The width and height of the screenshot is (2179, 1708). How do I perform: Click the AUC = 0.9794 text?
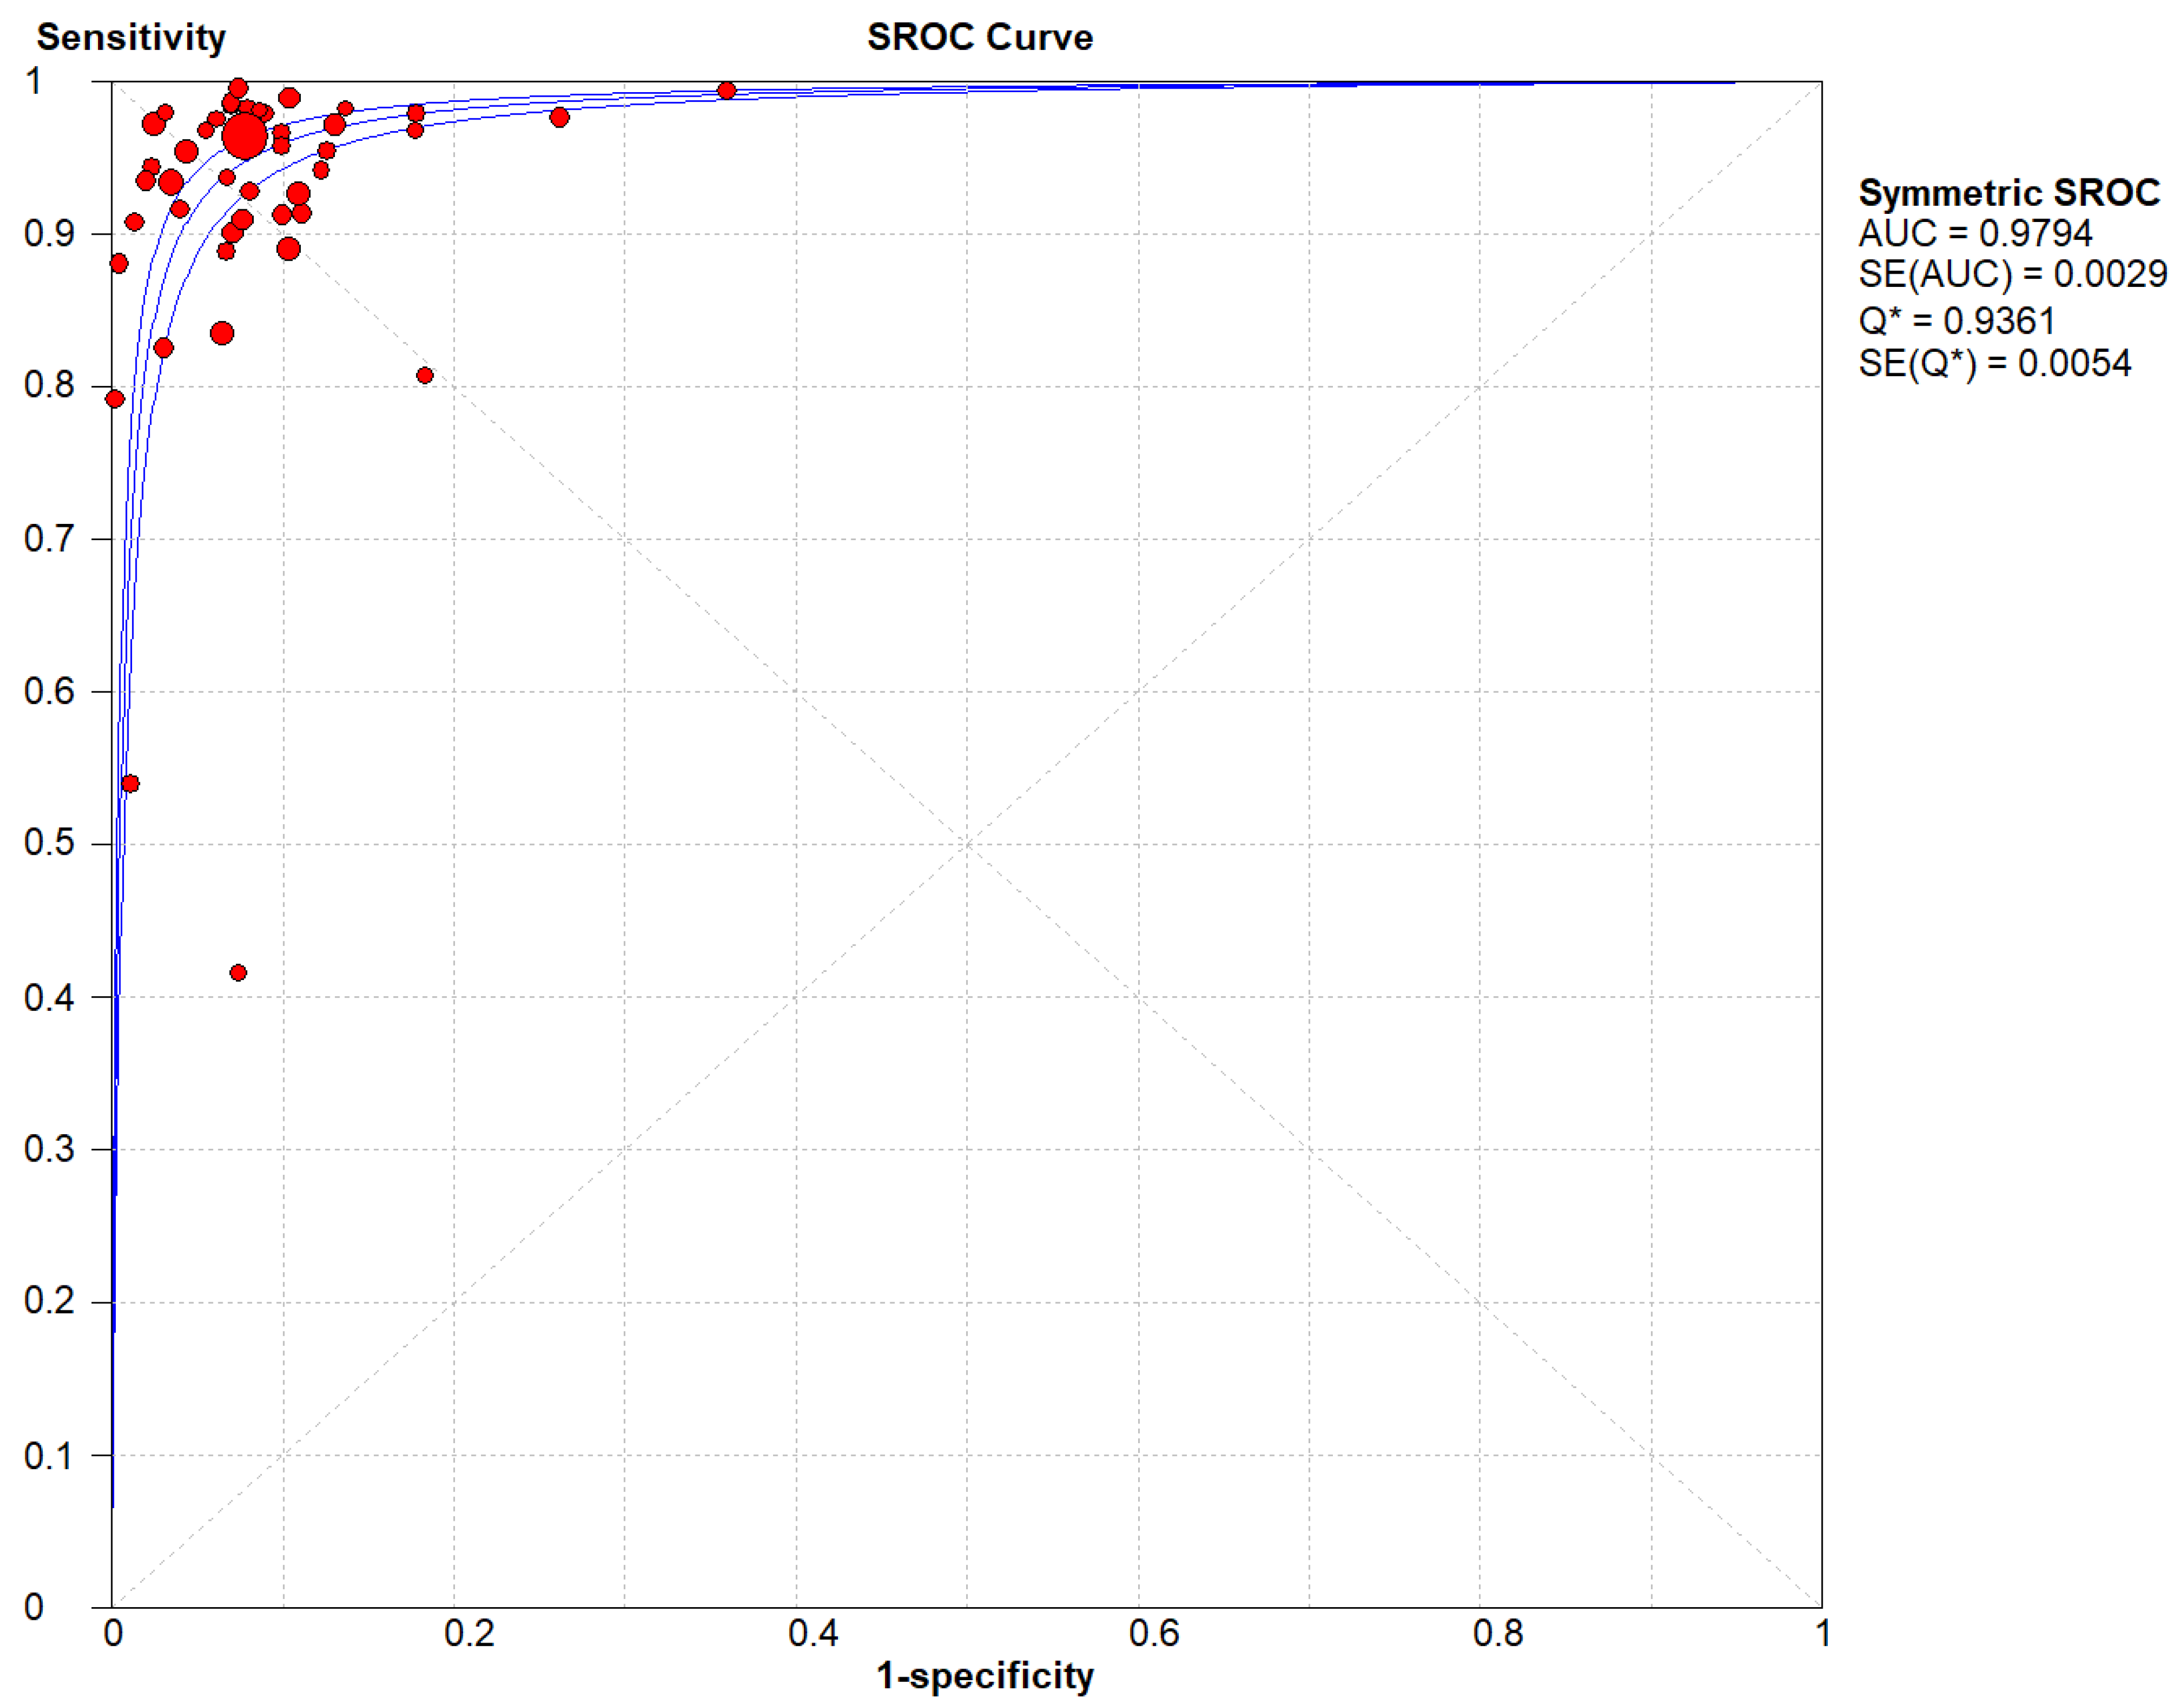point(1974,233)
